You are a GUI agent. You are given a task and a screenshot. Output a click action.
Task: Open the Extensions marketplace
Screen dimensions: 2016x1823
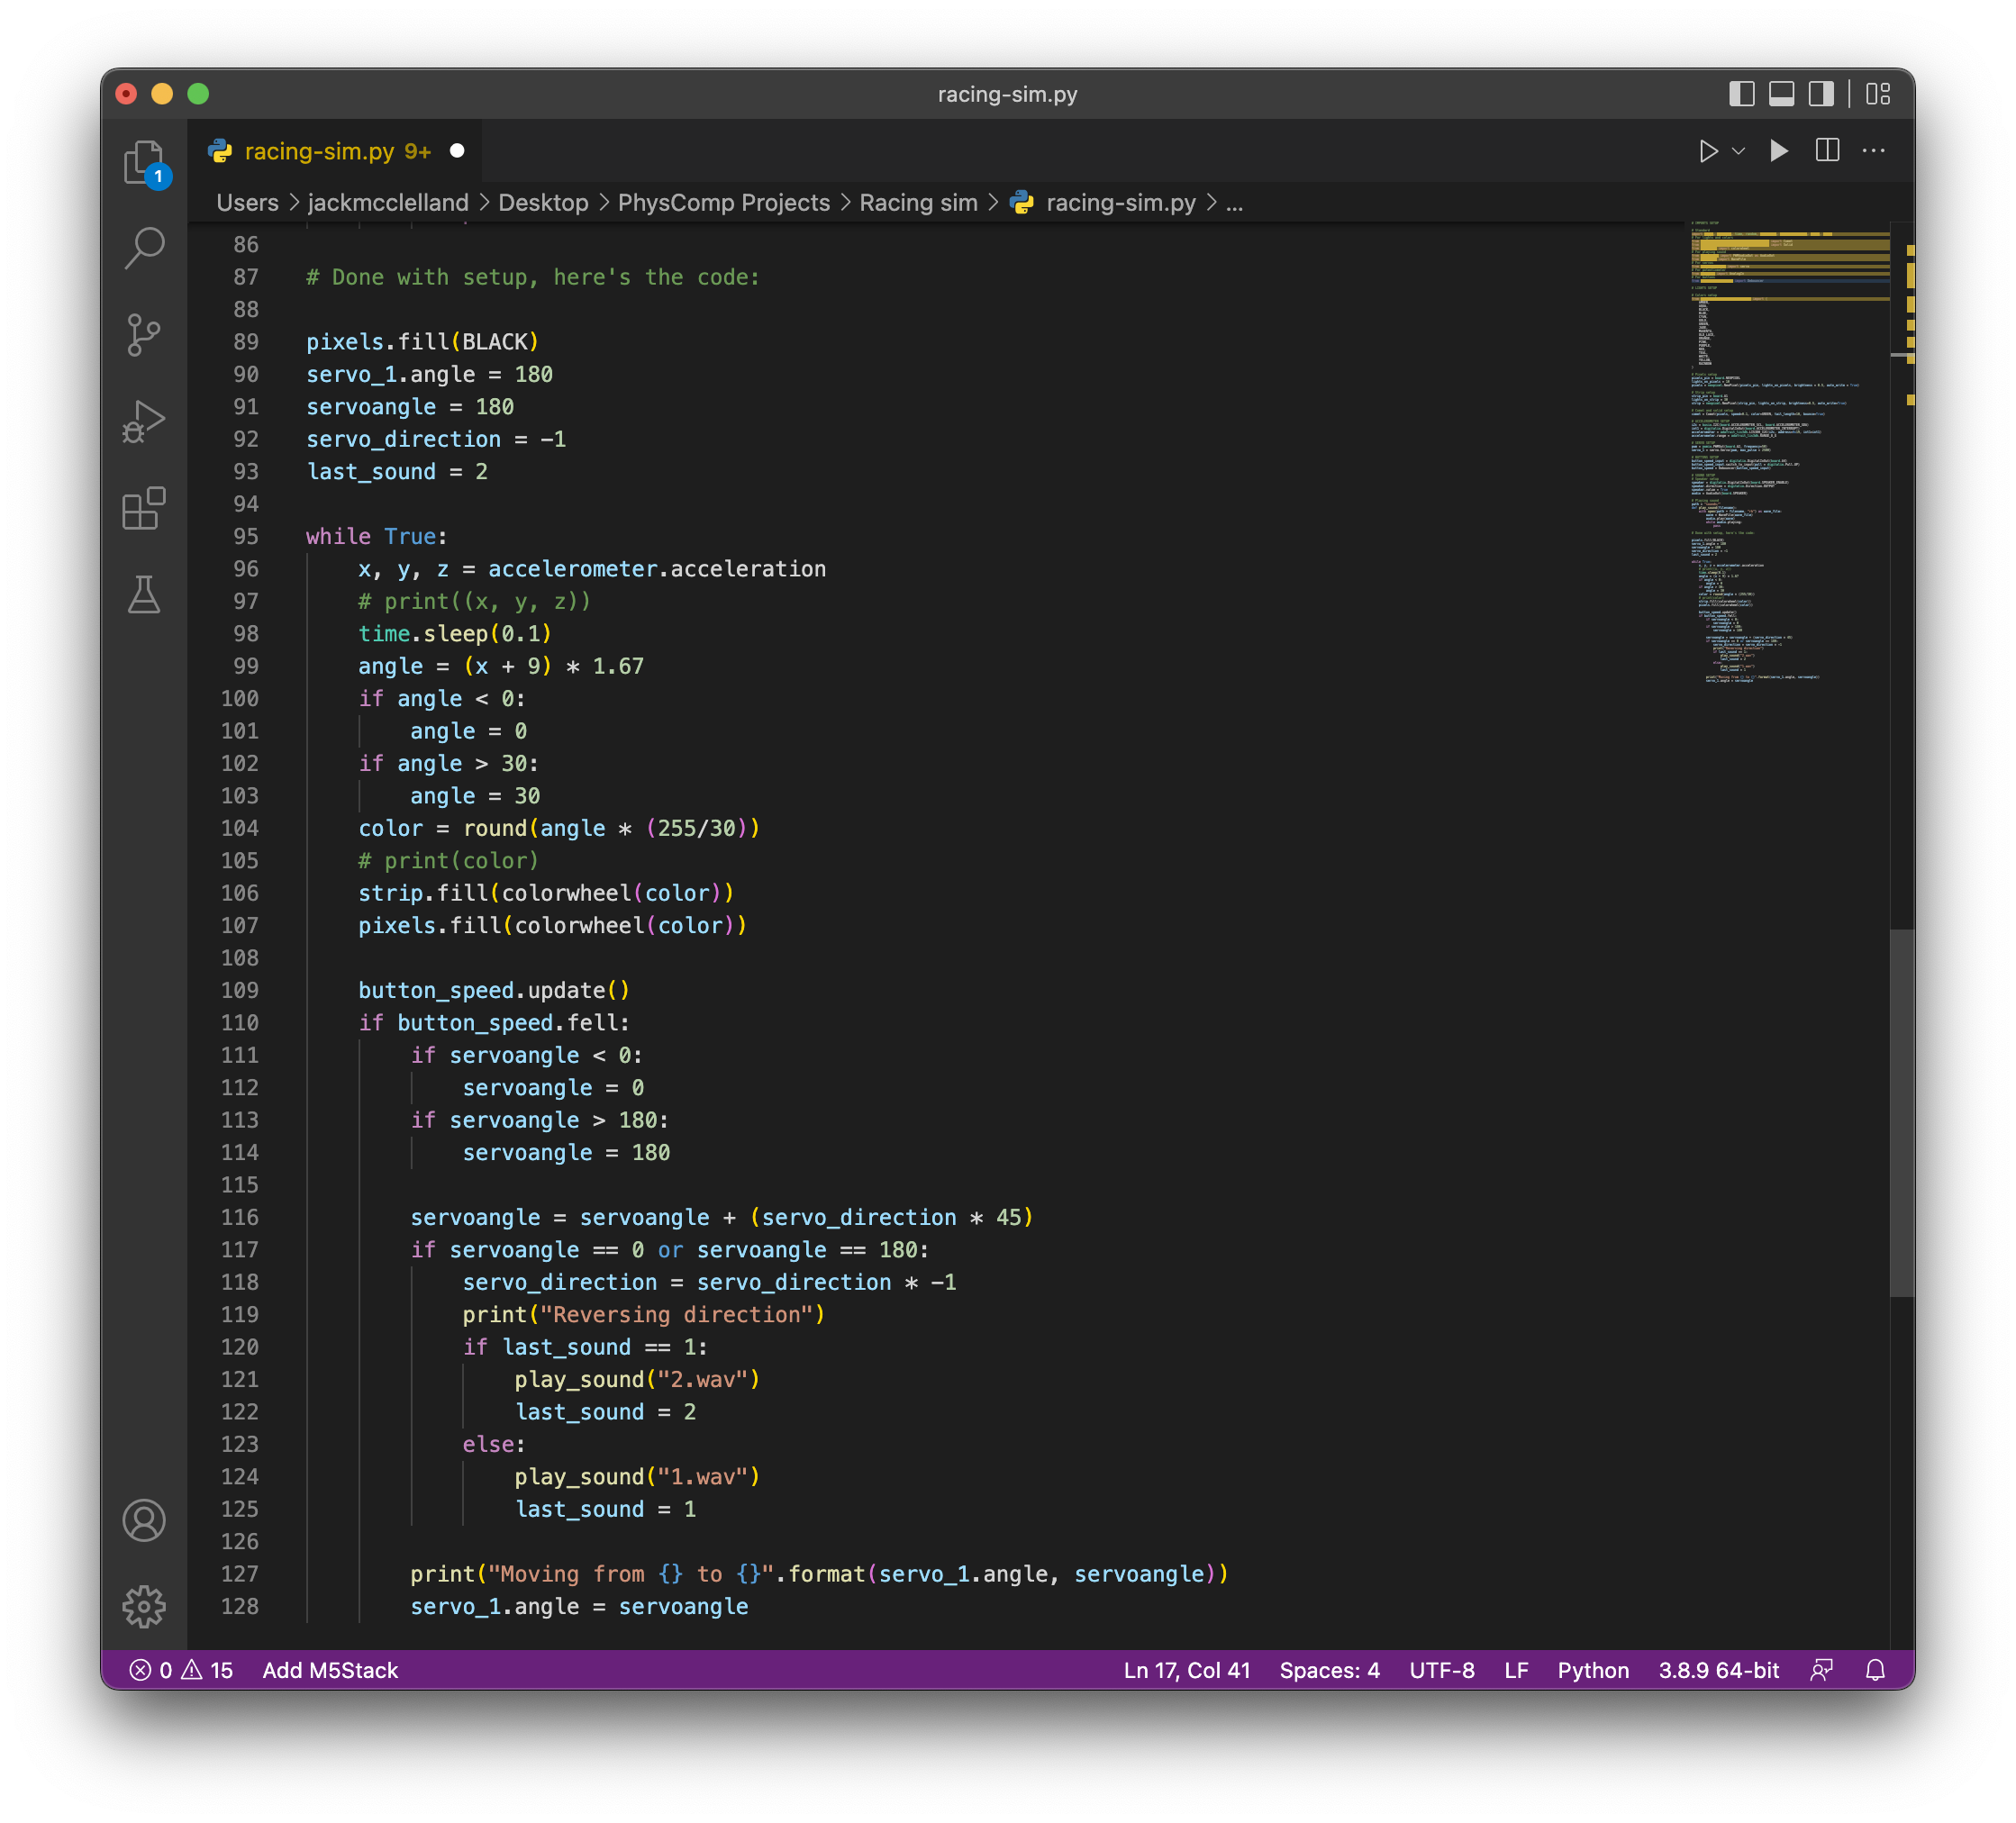(x=145, y=510)
